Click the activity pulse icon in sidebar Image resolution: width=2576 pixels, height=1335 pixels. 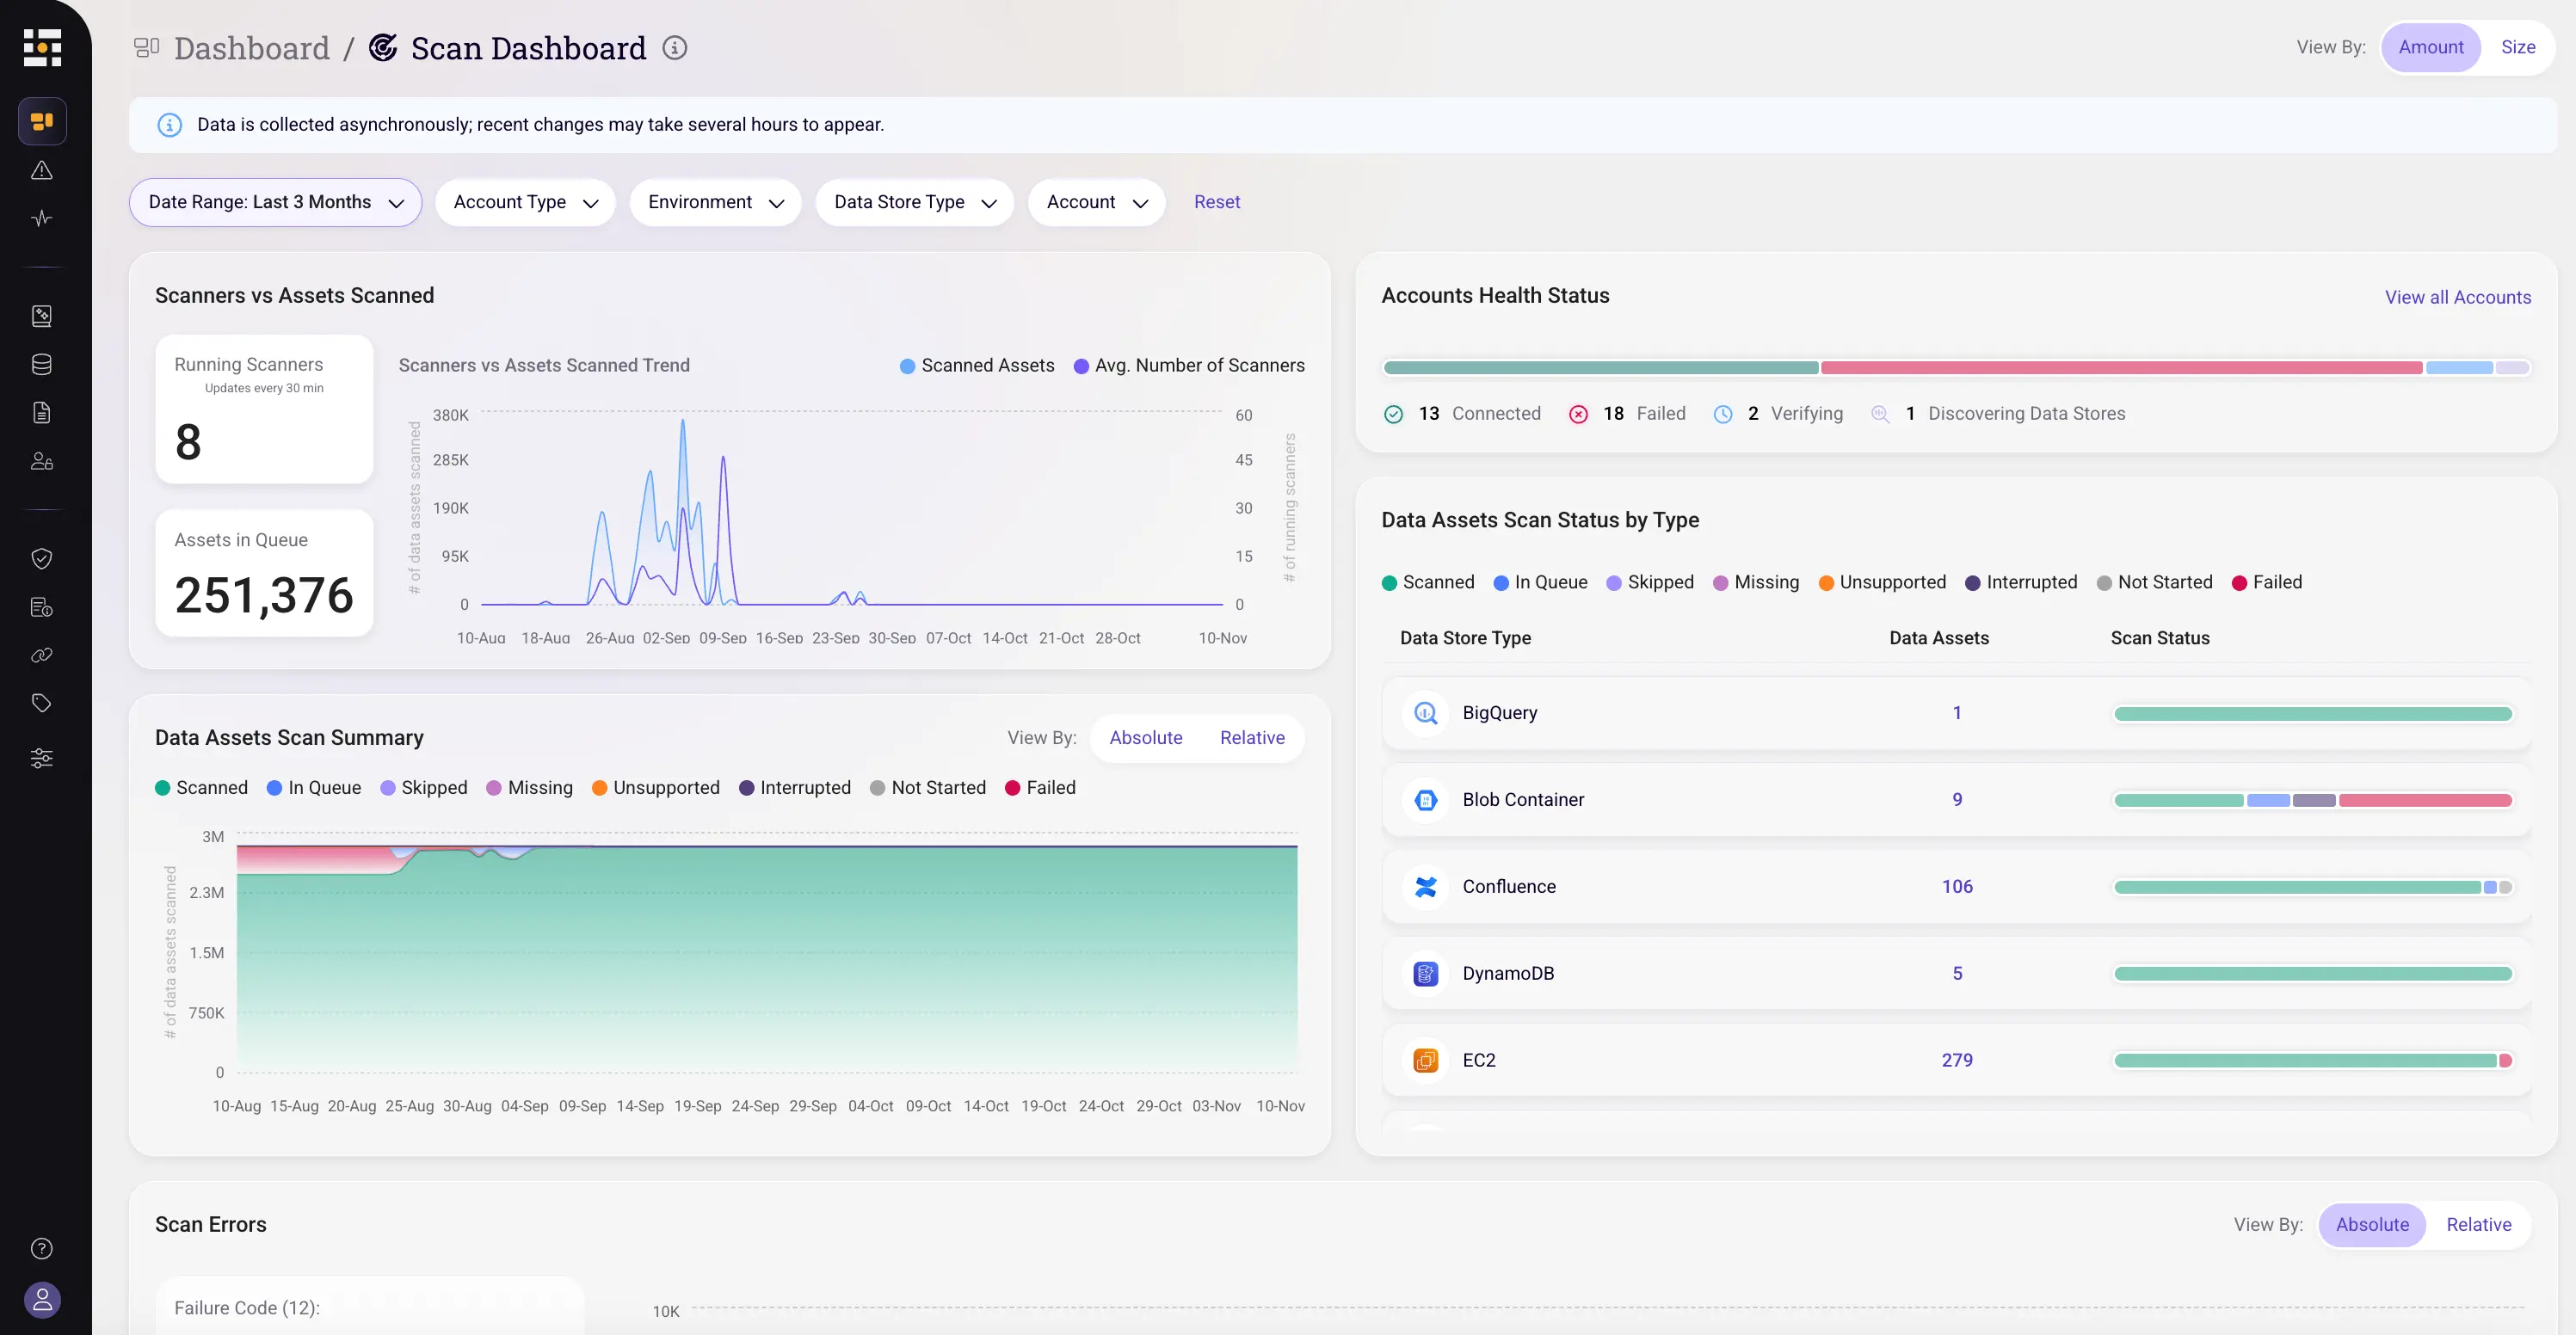click(41, 218)
